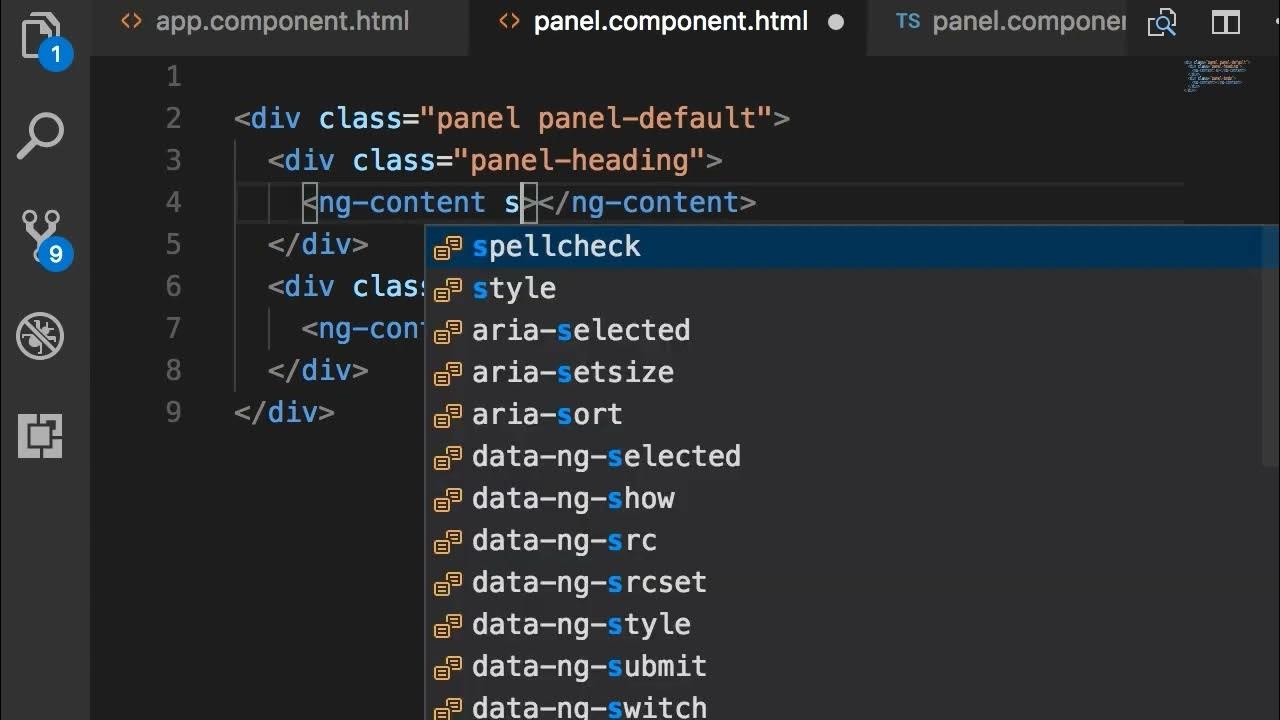Open the Debug view icon

point(41,336)
